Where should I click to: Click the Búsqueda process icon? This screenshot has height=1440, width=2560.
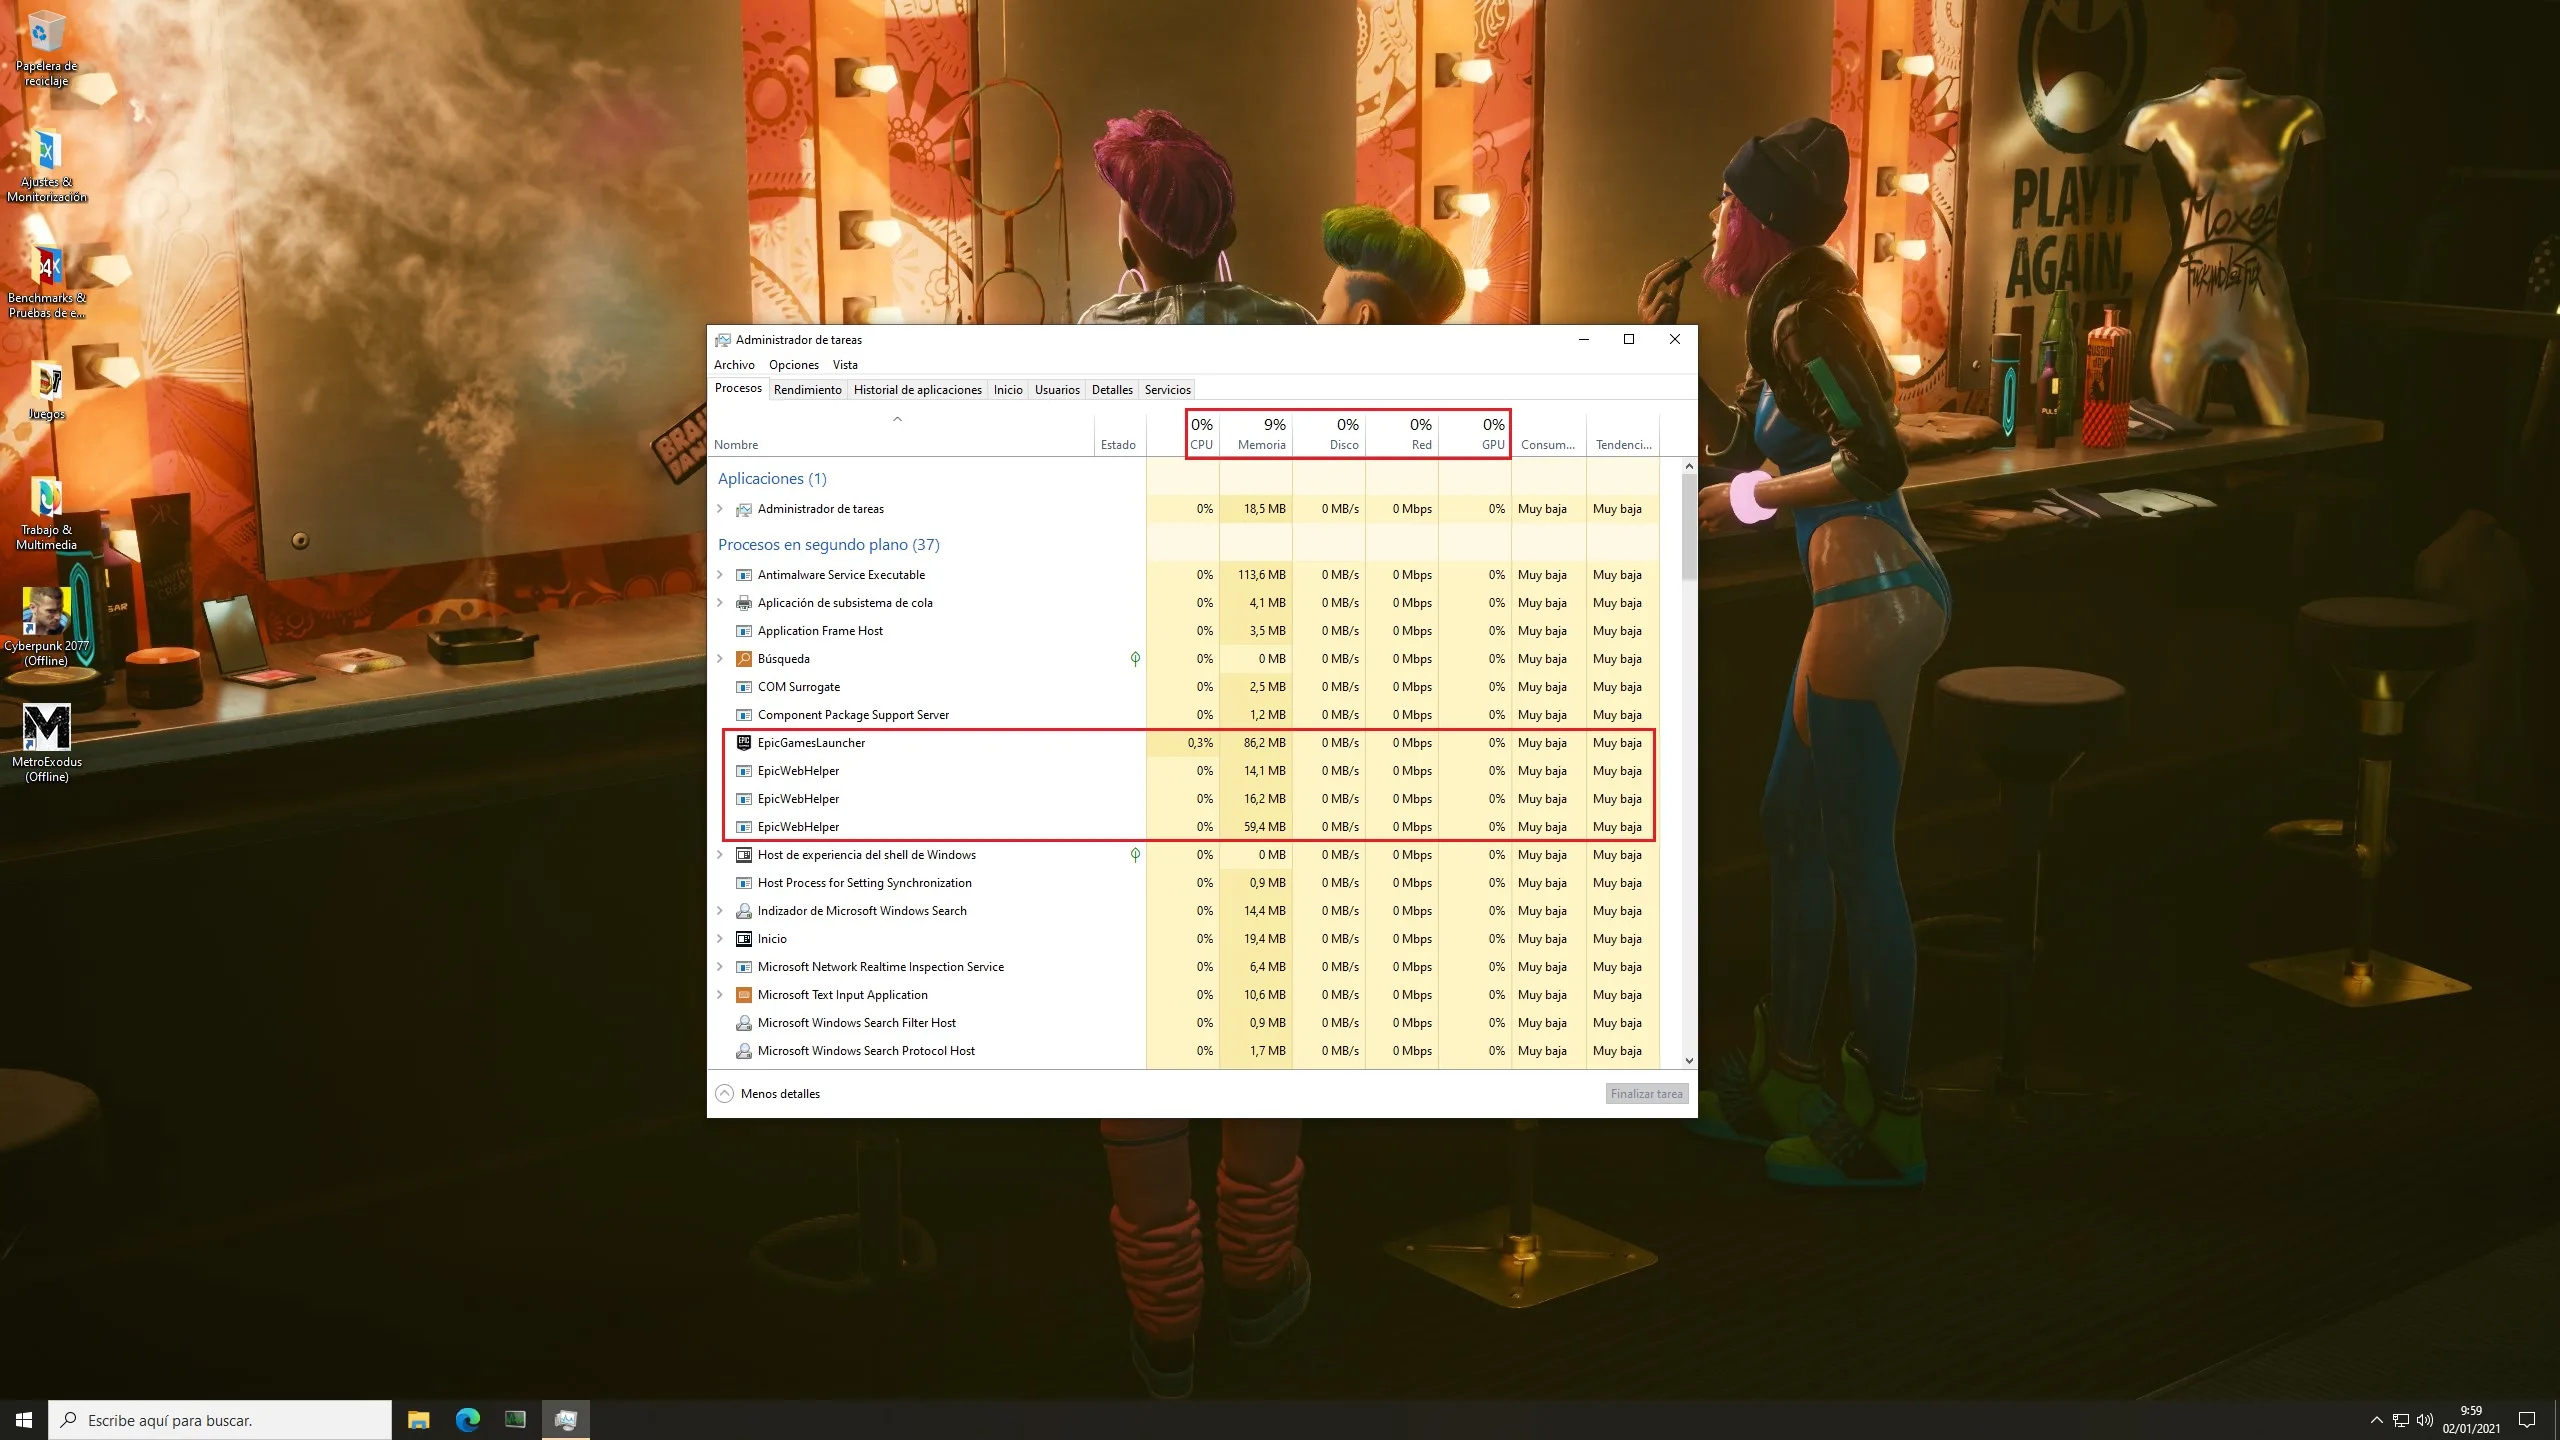pos(744,658)
